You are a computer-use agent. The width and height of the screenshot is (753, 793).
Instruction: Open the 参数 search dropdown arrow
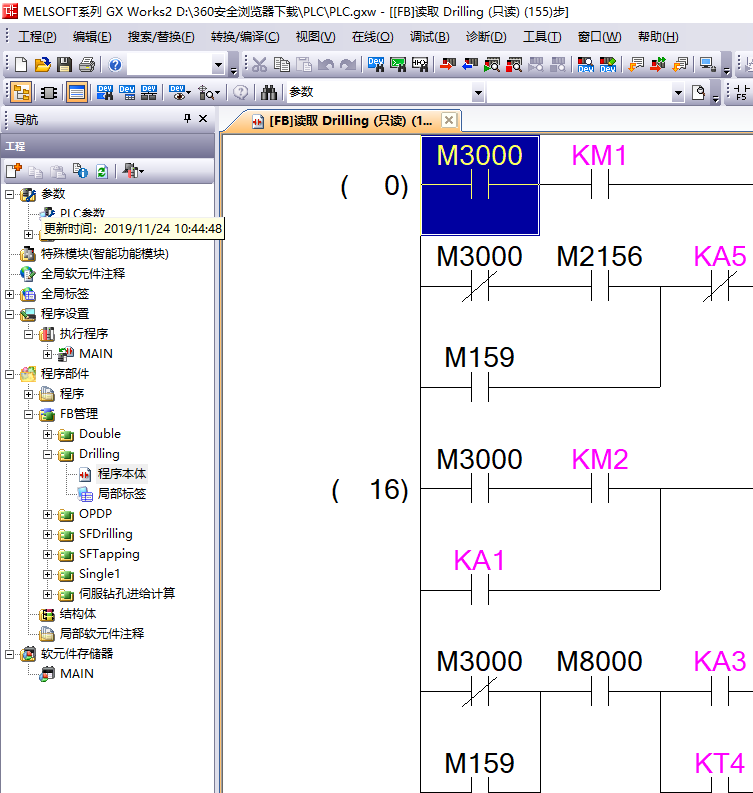click(x=478, y=93)
